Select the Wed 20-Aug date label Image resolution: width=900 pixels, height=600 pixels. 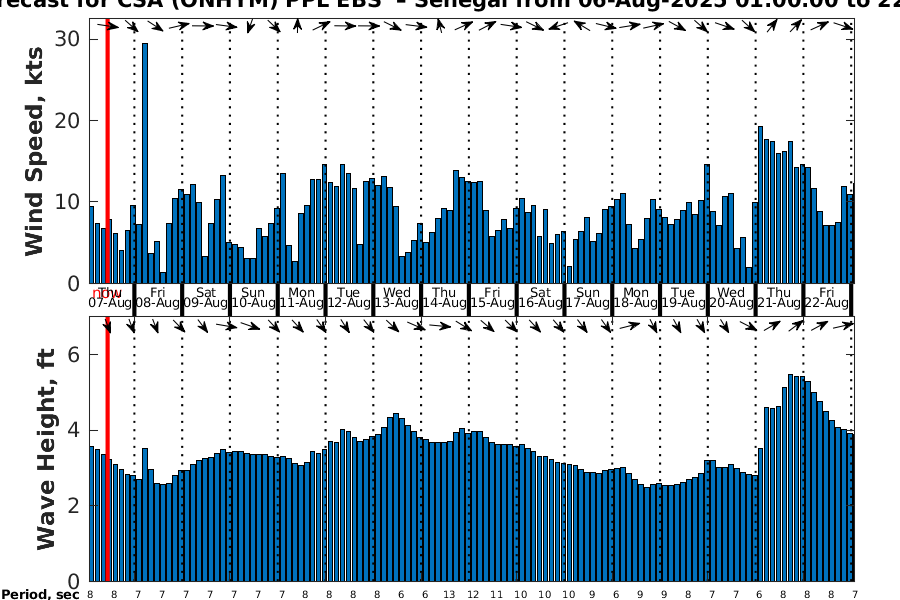pos(731,298)
